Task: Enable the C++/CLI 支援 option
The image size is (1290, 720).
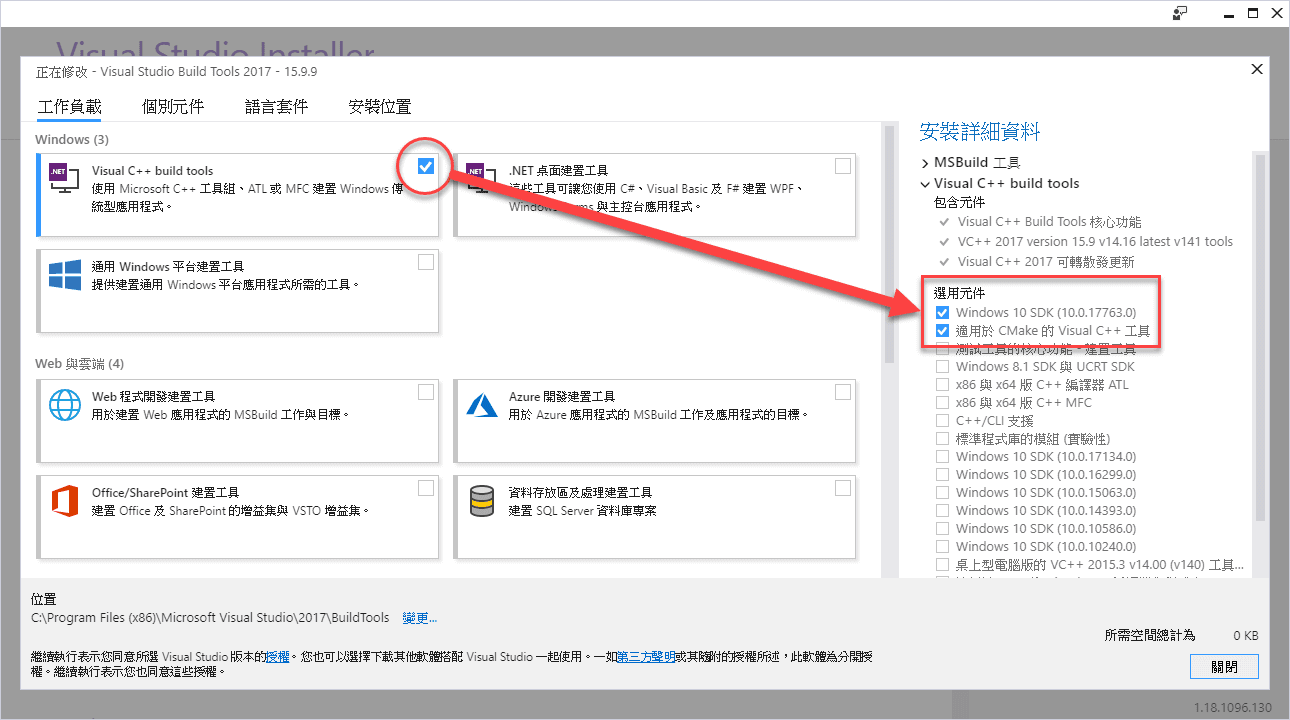Action: tap(942, 420)
